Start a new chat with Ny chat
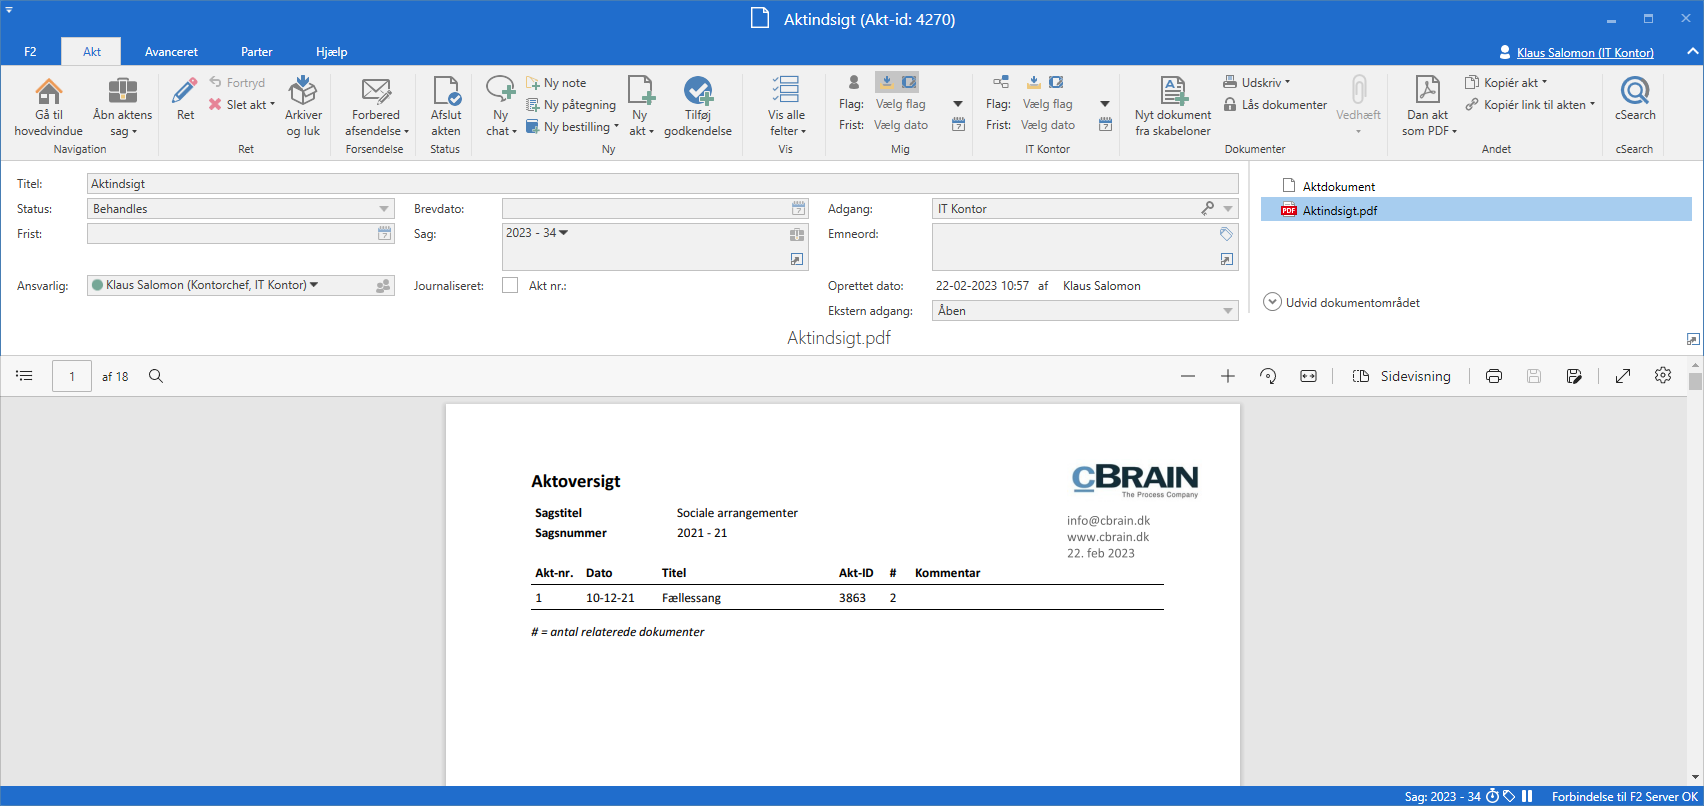This screenshot has width=1704, height=806. [x=500, y=106]
